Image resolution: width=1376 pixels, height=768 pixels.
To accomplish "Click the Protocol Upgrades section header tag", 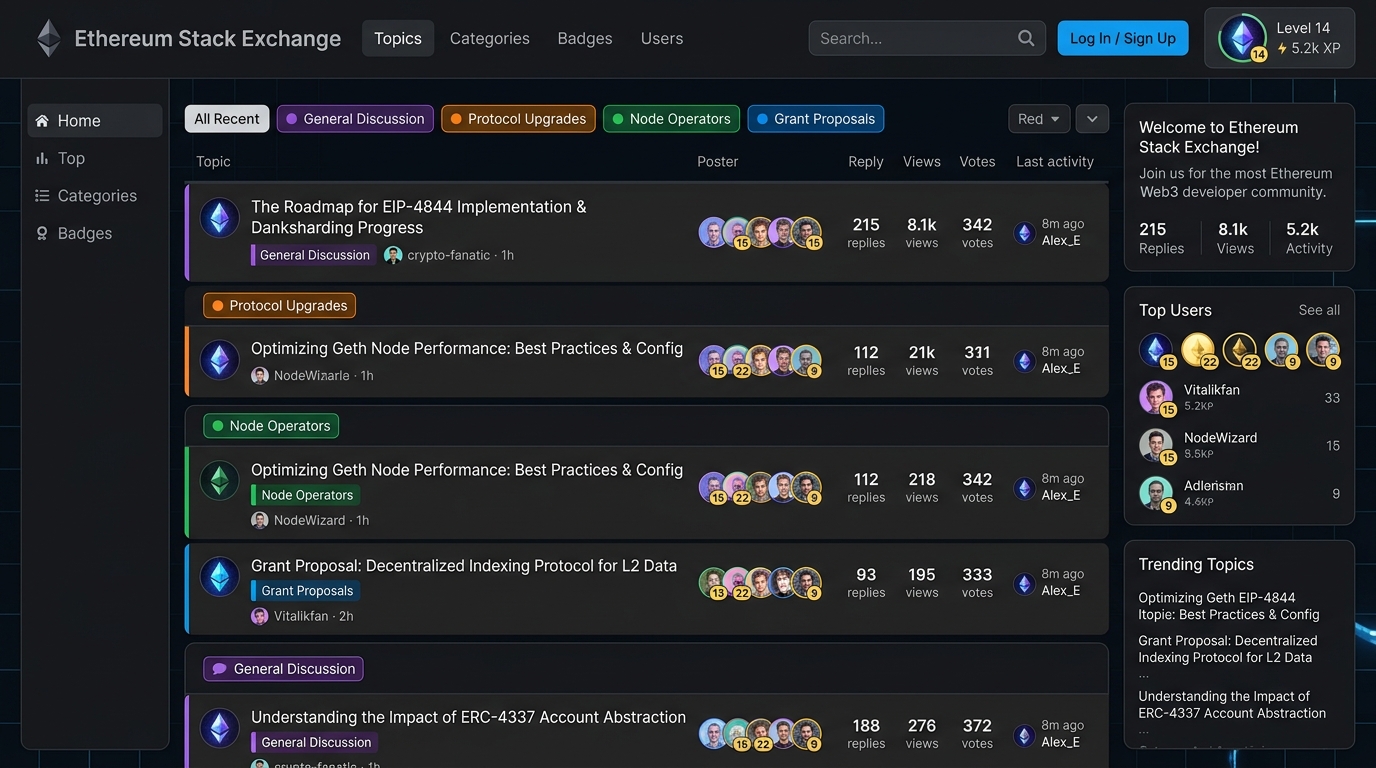I will (279, 306).
